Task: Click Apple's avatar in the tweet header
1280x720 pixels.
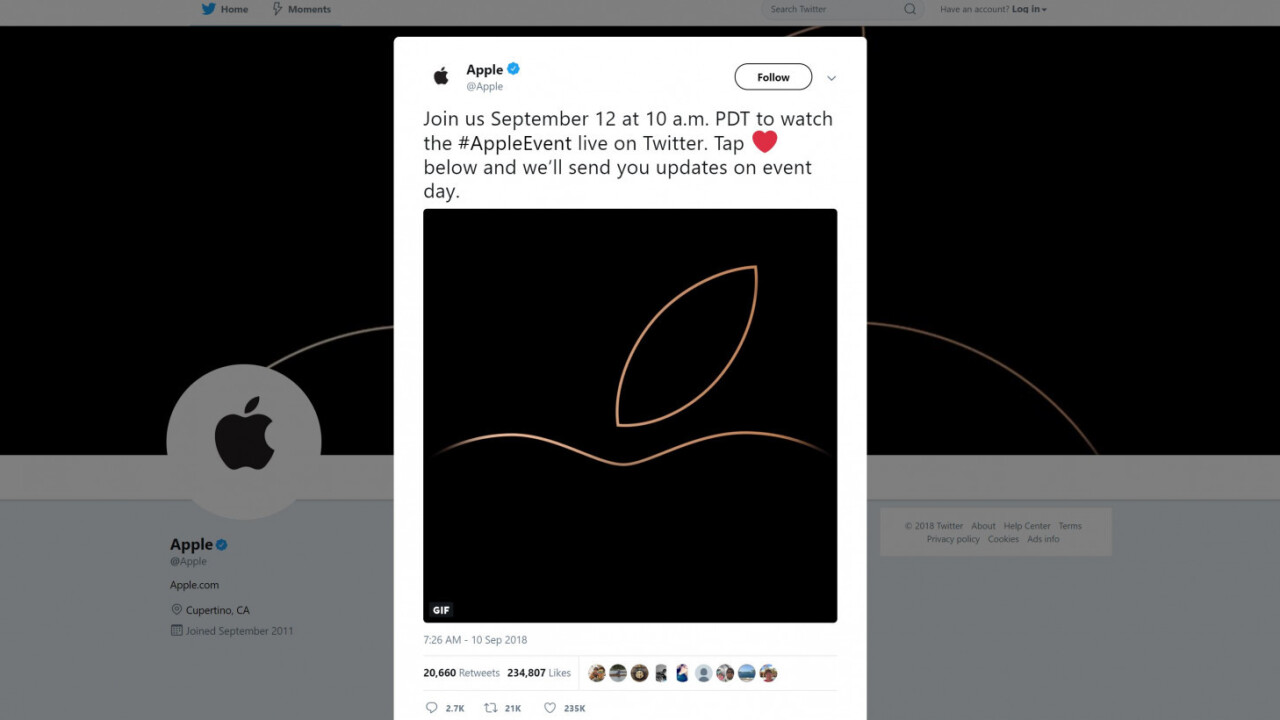Action: [441, 77]
